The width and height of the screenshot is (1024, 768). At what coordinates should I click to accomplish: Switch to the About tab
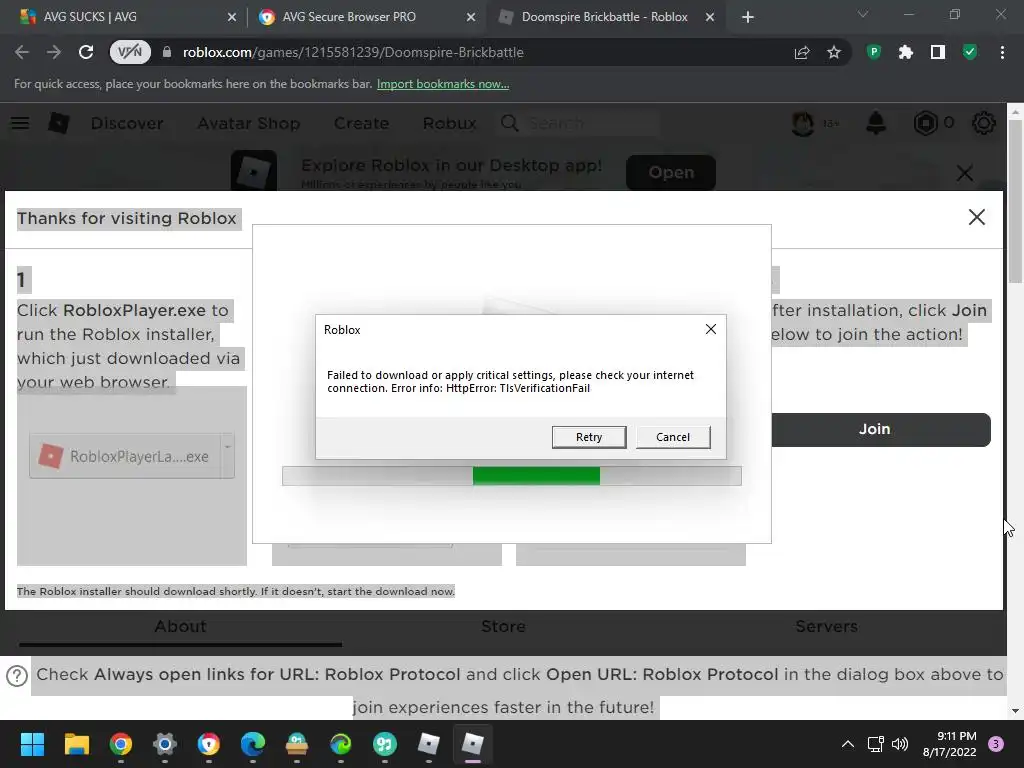[x=180, y=626]
